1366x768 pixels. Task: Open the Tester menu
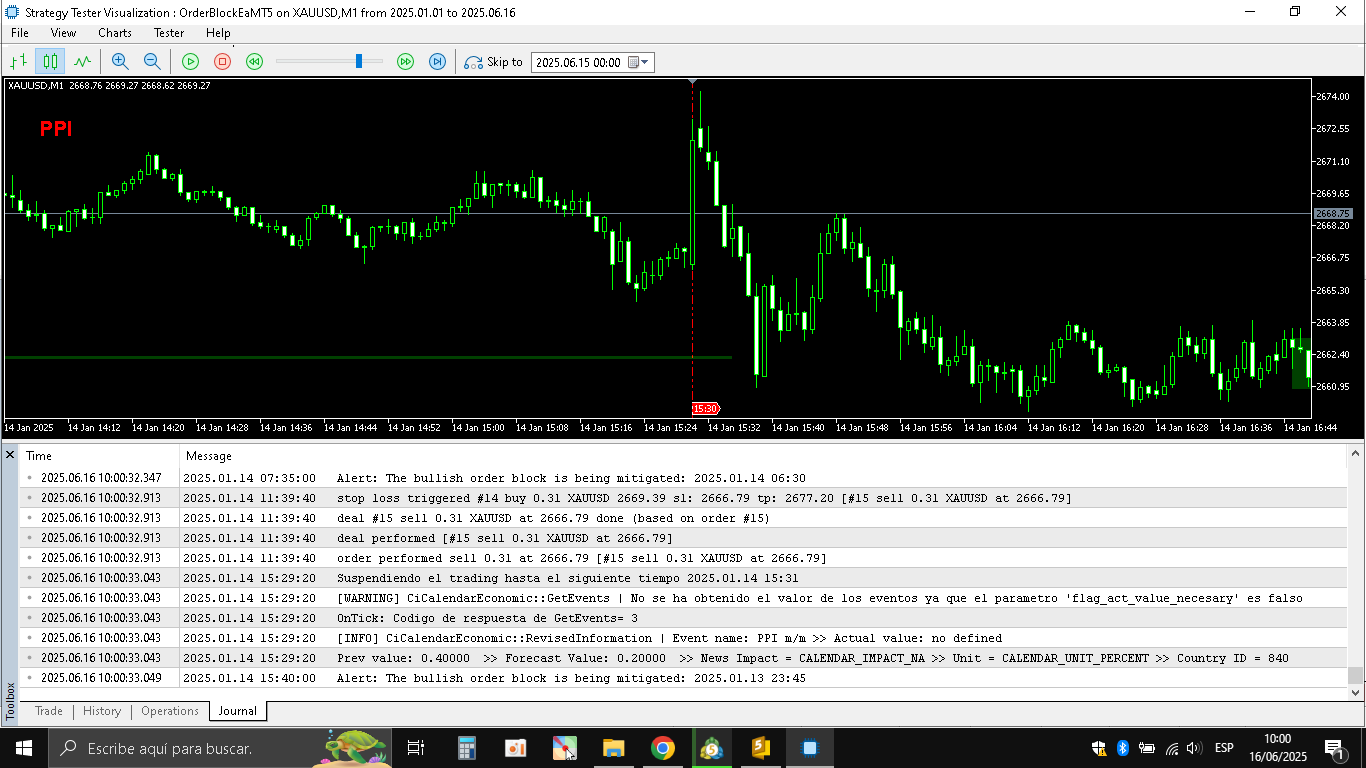coord(168,33)
